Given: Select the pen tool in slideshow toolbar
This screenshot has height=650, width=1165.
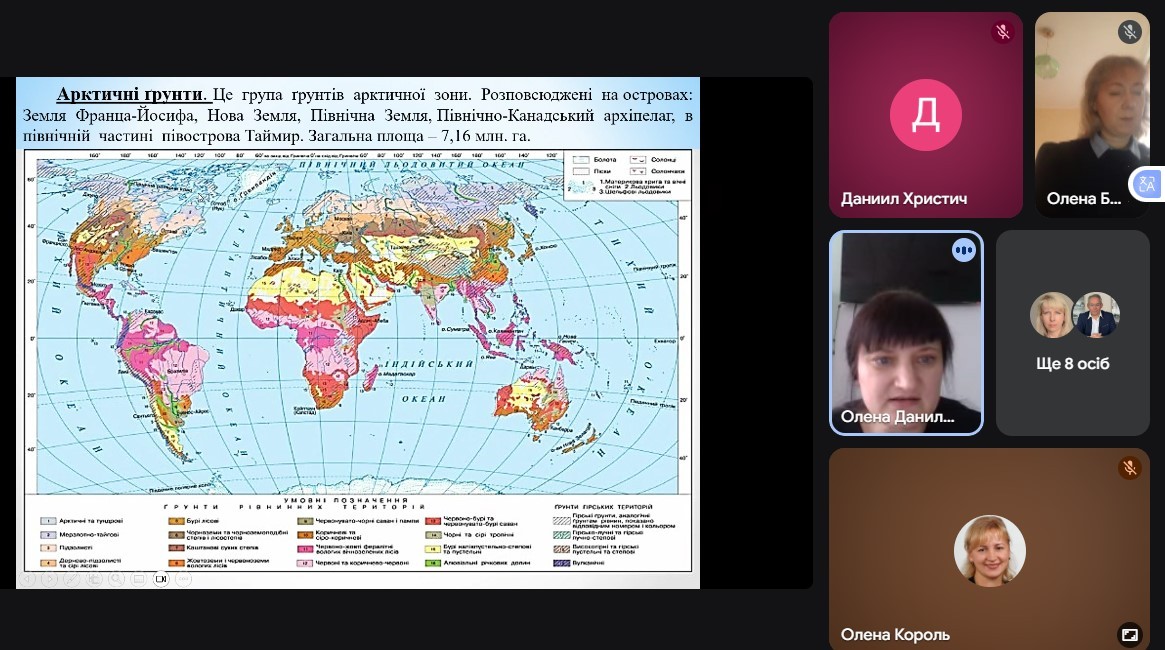Looking at the screenshot, I should [x=73, y=578].
